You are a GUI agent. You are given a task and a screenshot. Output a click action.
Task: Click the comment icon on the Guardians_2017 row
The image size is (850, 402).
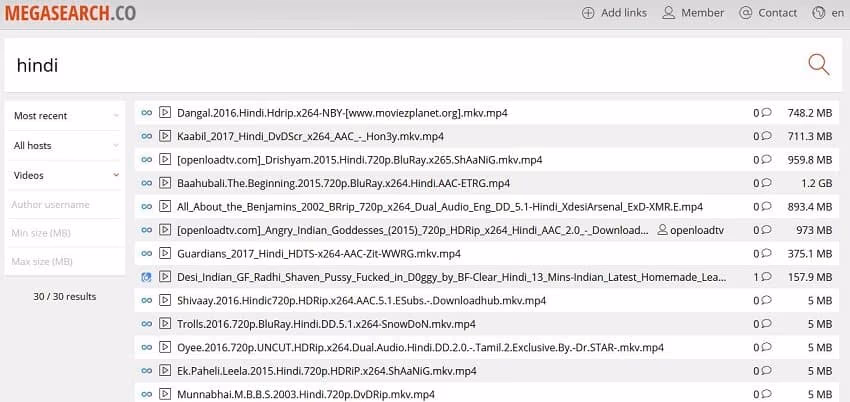pos(766,253)
